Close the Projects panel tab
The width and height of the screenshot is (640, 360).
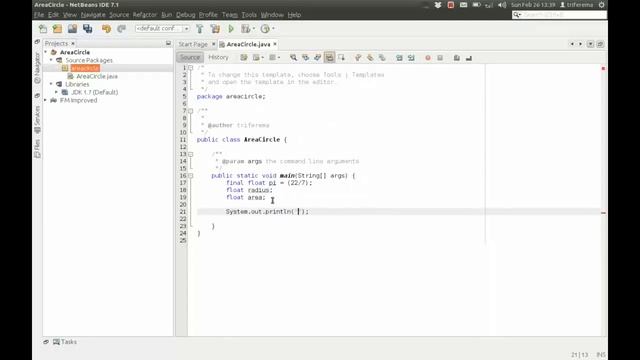tap(73, 43)
